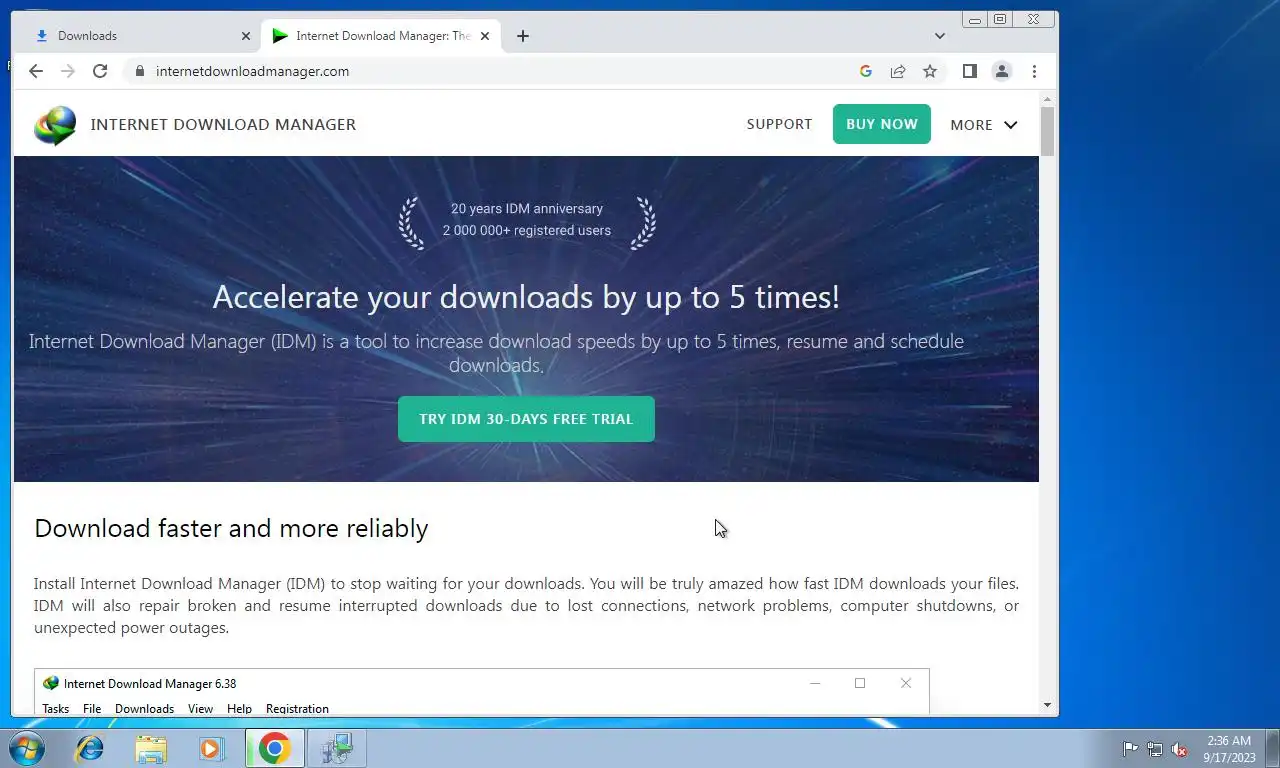Open the tab search dropdown arrow
Viewport: 1280px width, 768px height.
[x=940, y=36]
